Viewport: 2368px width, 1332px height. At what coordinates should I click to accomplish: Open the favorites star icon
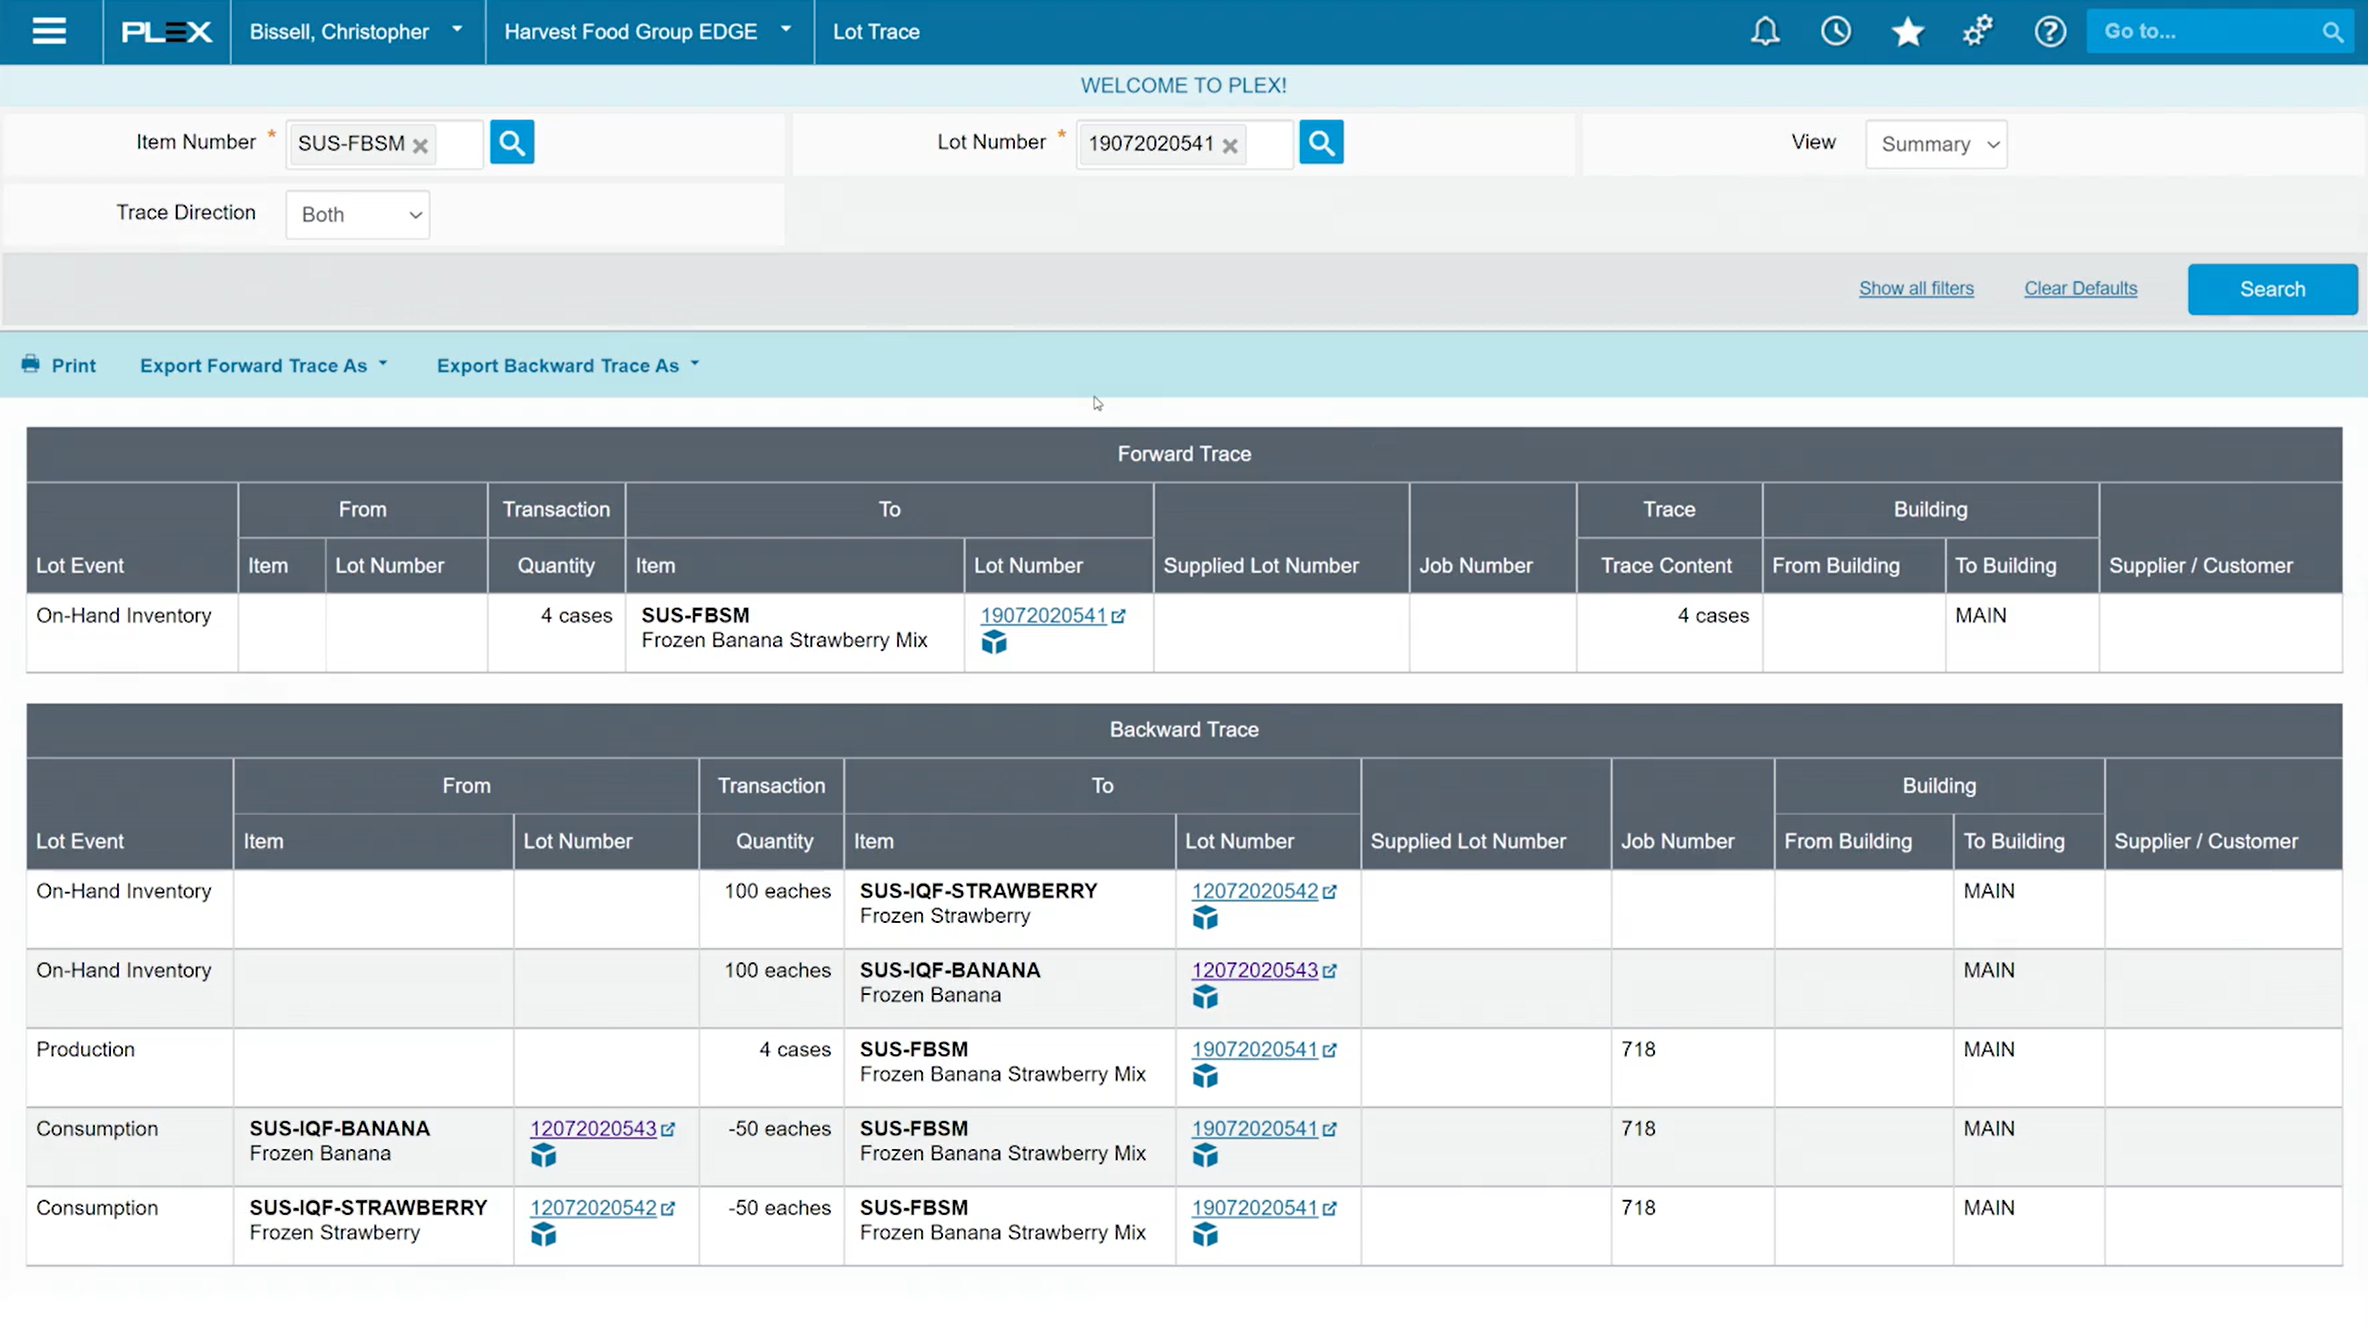click(1907, 31)
